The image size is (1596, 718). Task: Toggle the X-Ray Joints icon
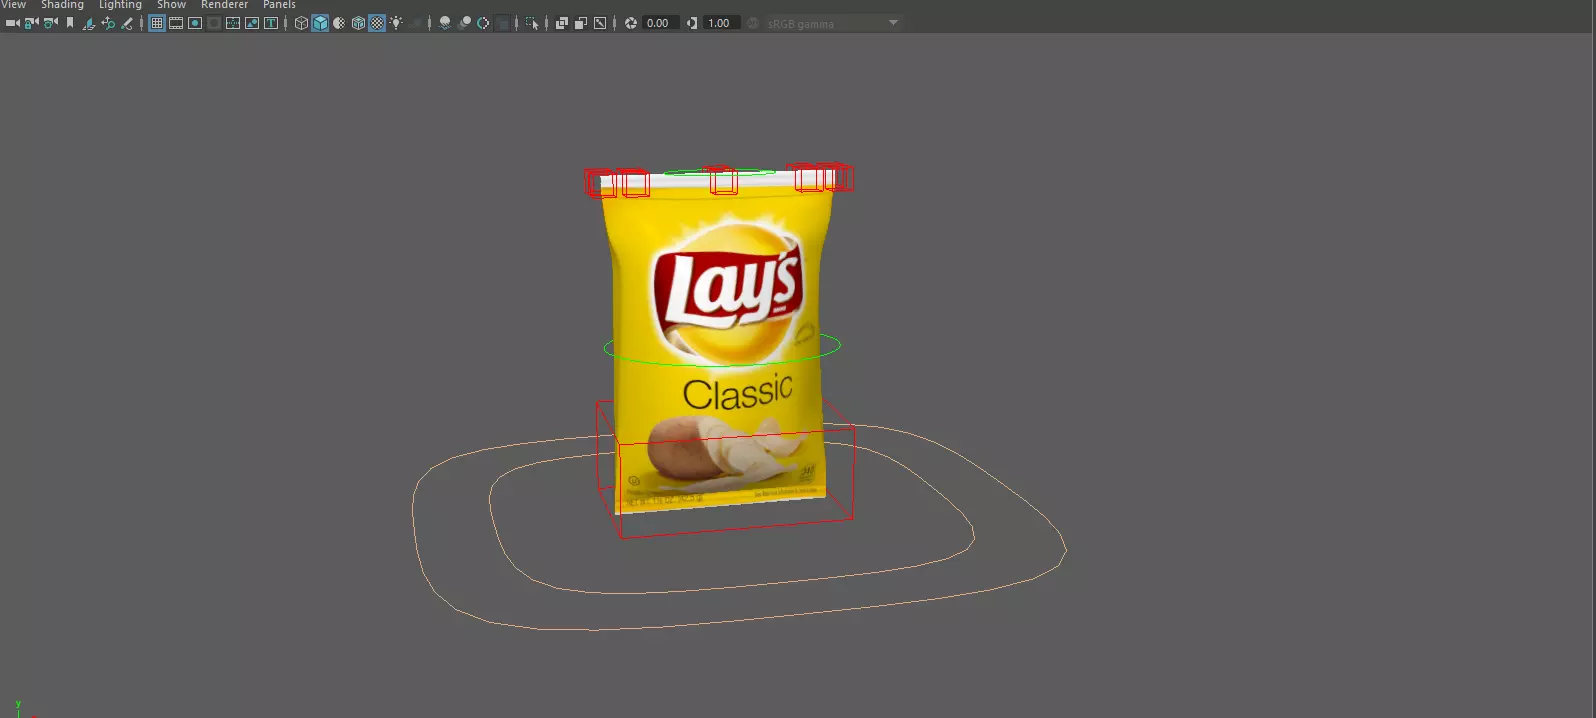(x=600, y=23)
